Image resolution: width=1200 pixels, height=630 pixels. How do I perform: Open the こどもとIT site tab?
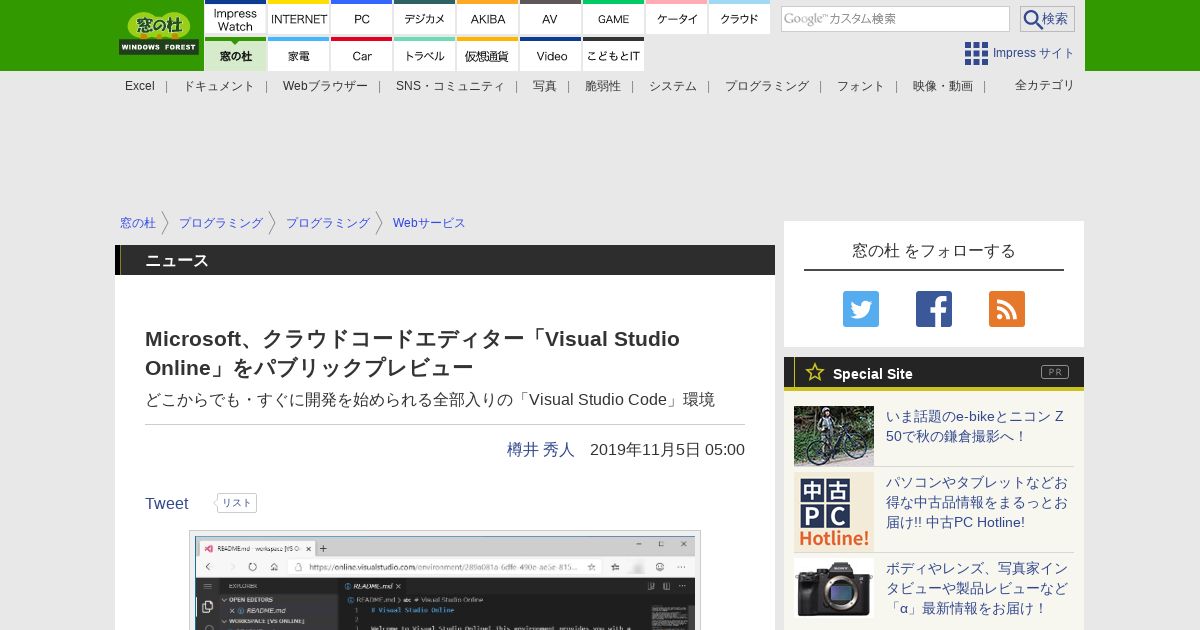[614, 55]
